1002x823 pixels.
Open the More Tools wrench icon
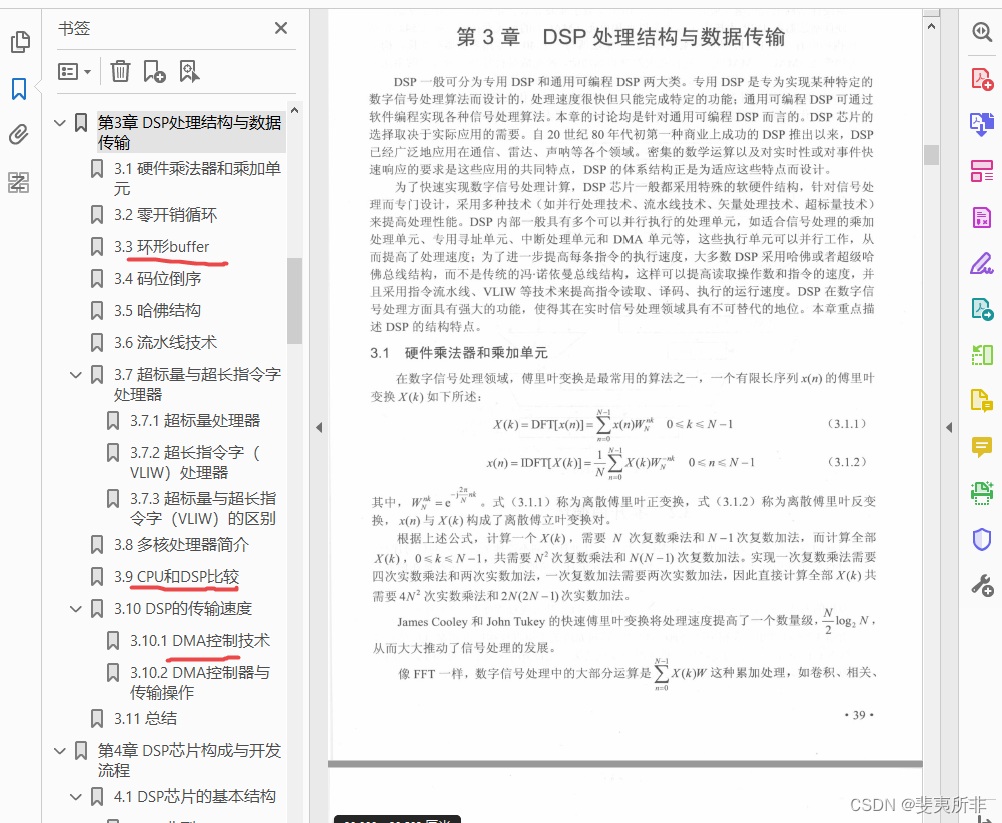[982, 585]
